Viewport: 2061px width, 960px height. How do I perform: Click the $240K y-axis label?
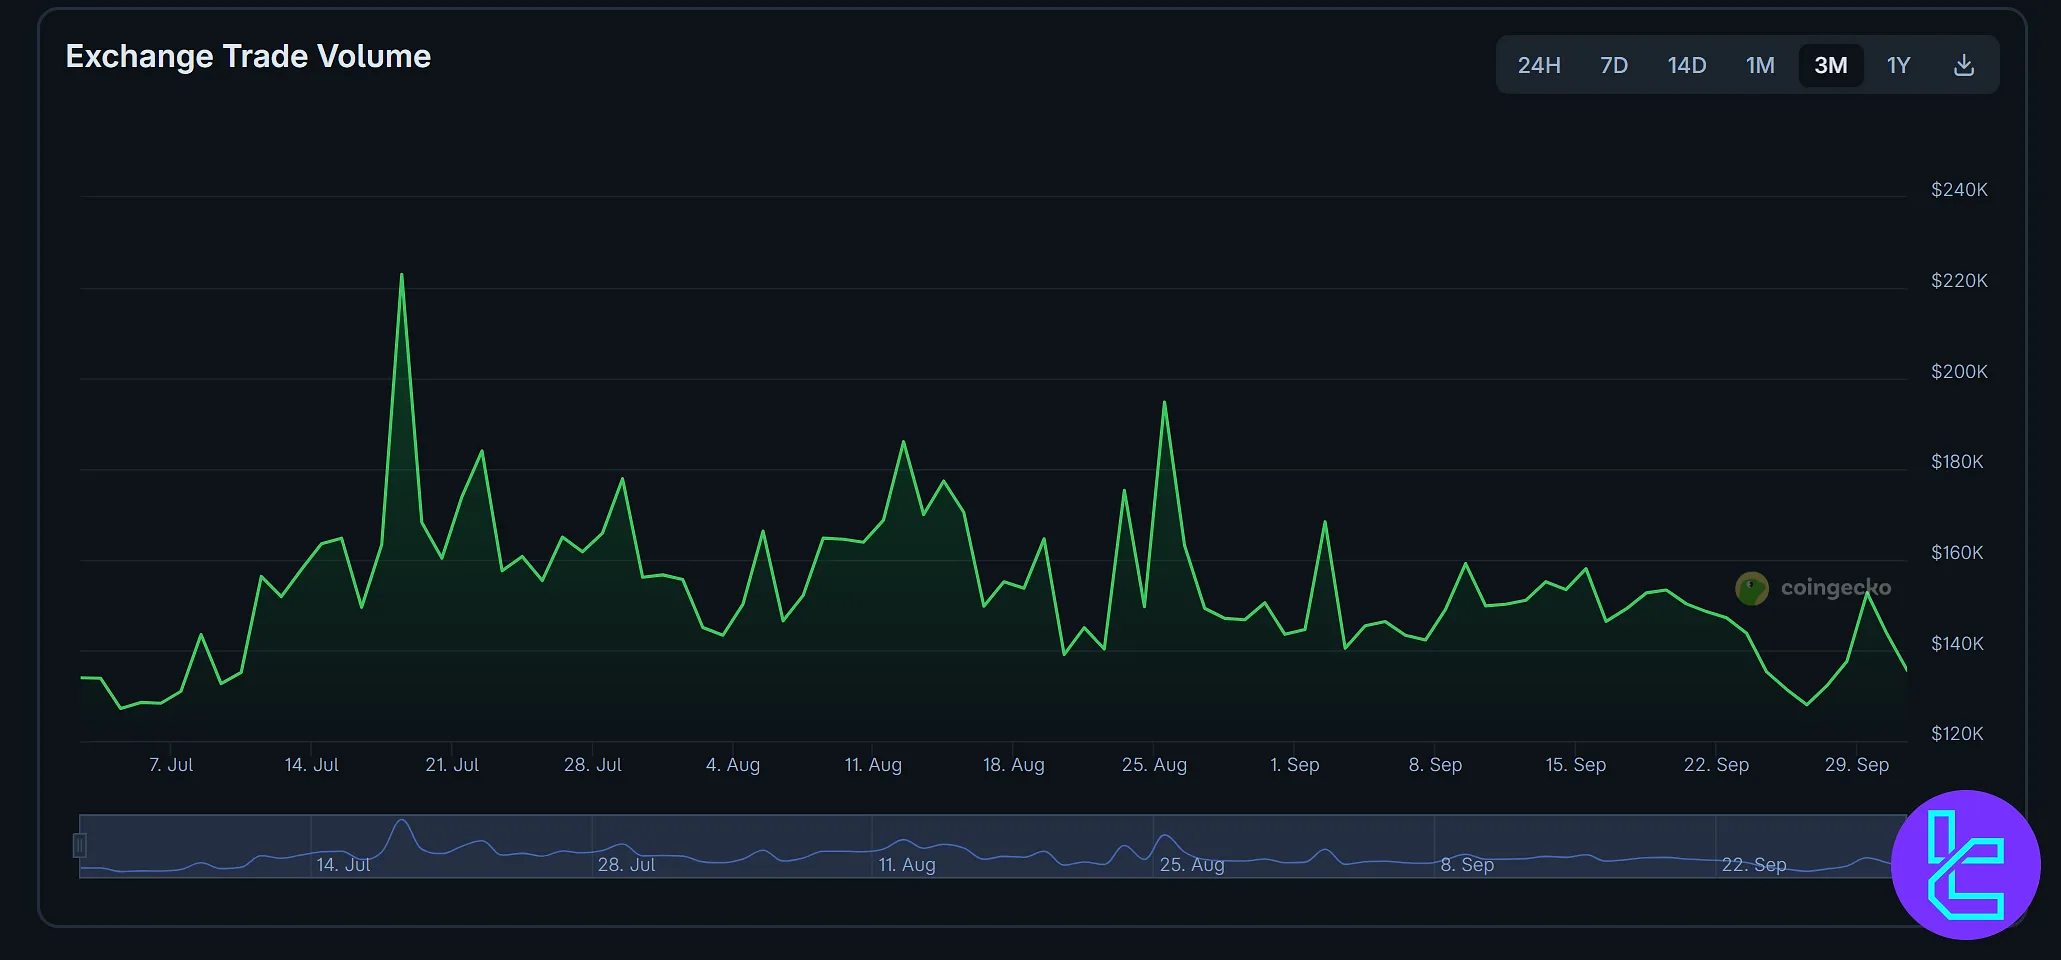pos(1958,190)
